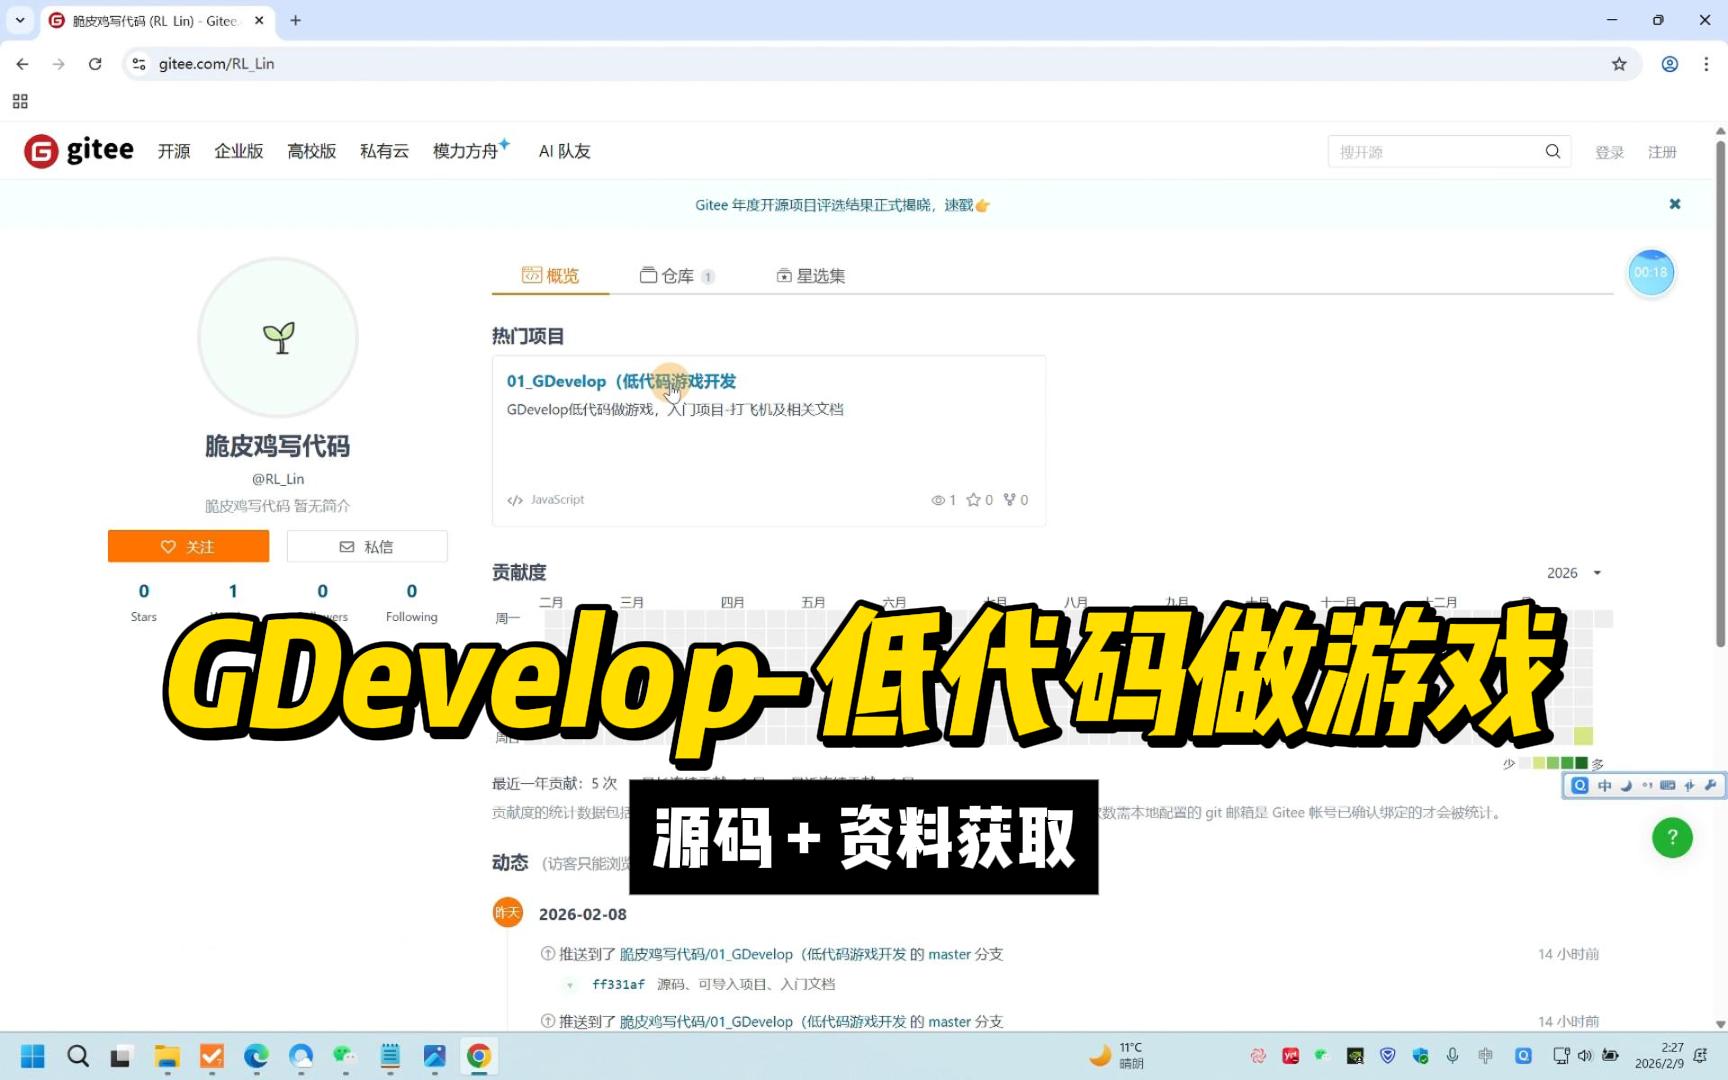Click the 私信 message button
The height and width of the screenshot is (1080, 1728).
tap(367, 546)
